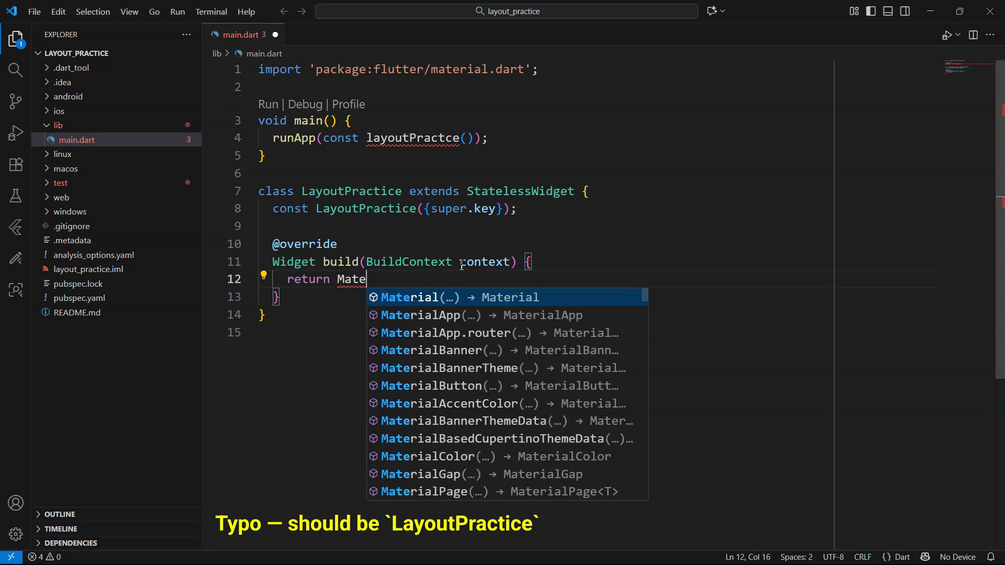Toggle the Primary Side Bar
This screenshot has height=565, width=1005.
pos(871,11)
